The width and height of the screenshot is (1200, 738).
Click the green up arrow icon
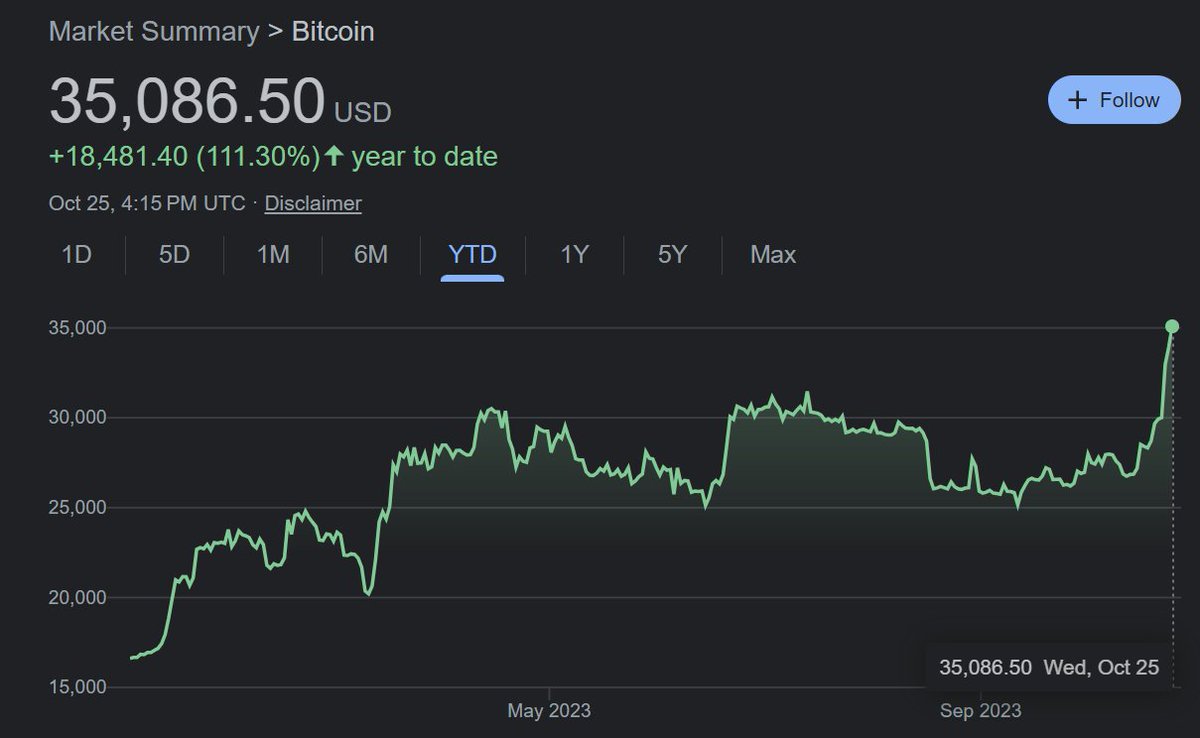pyautogui.click(x=334, y=156)
